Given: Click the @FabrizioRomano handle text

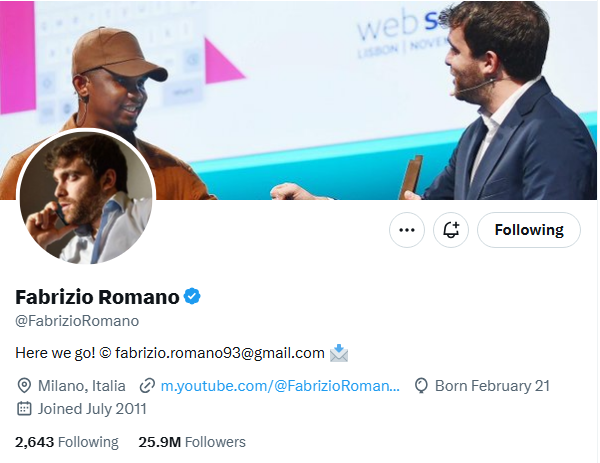Looking at the screenshot, I should [77, 321].
